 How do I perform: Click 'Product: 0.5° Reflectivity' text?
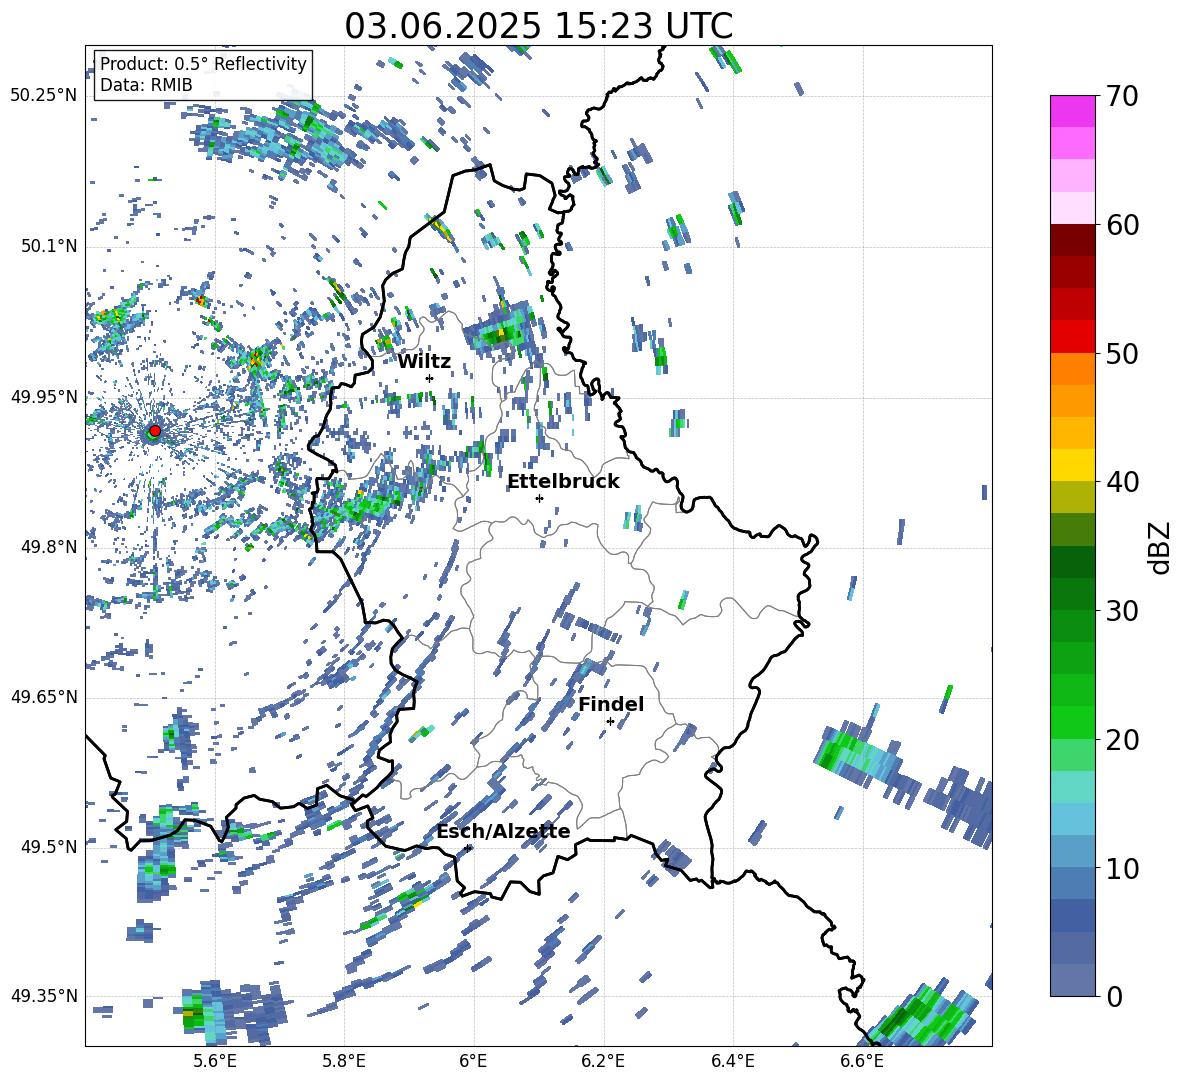tap(203, 64)
